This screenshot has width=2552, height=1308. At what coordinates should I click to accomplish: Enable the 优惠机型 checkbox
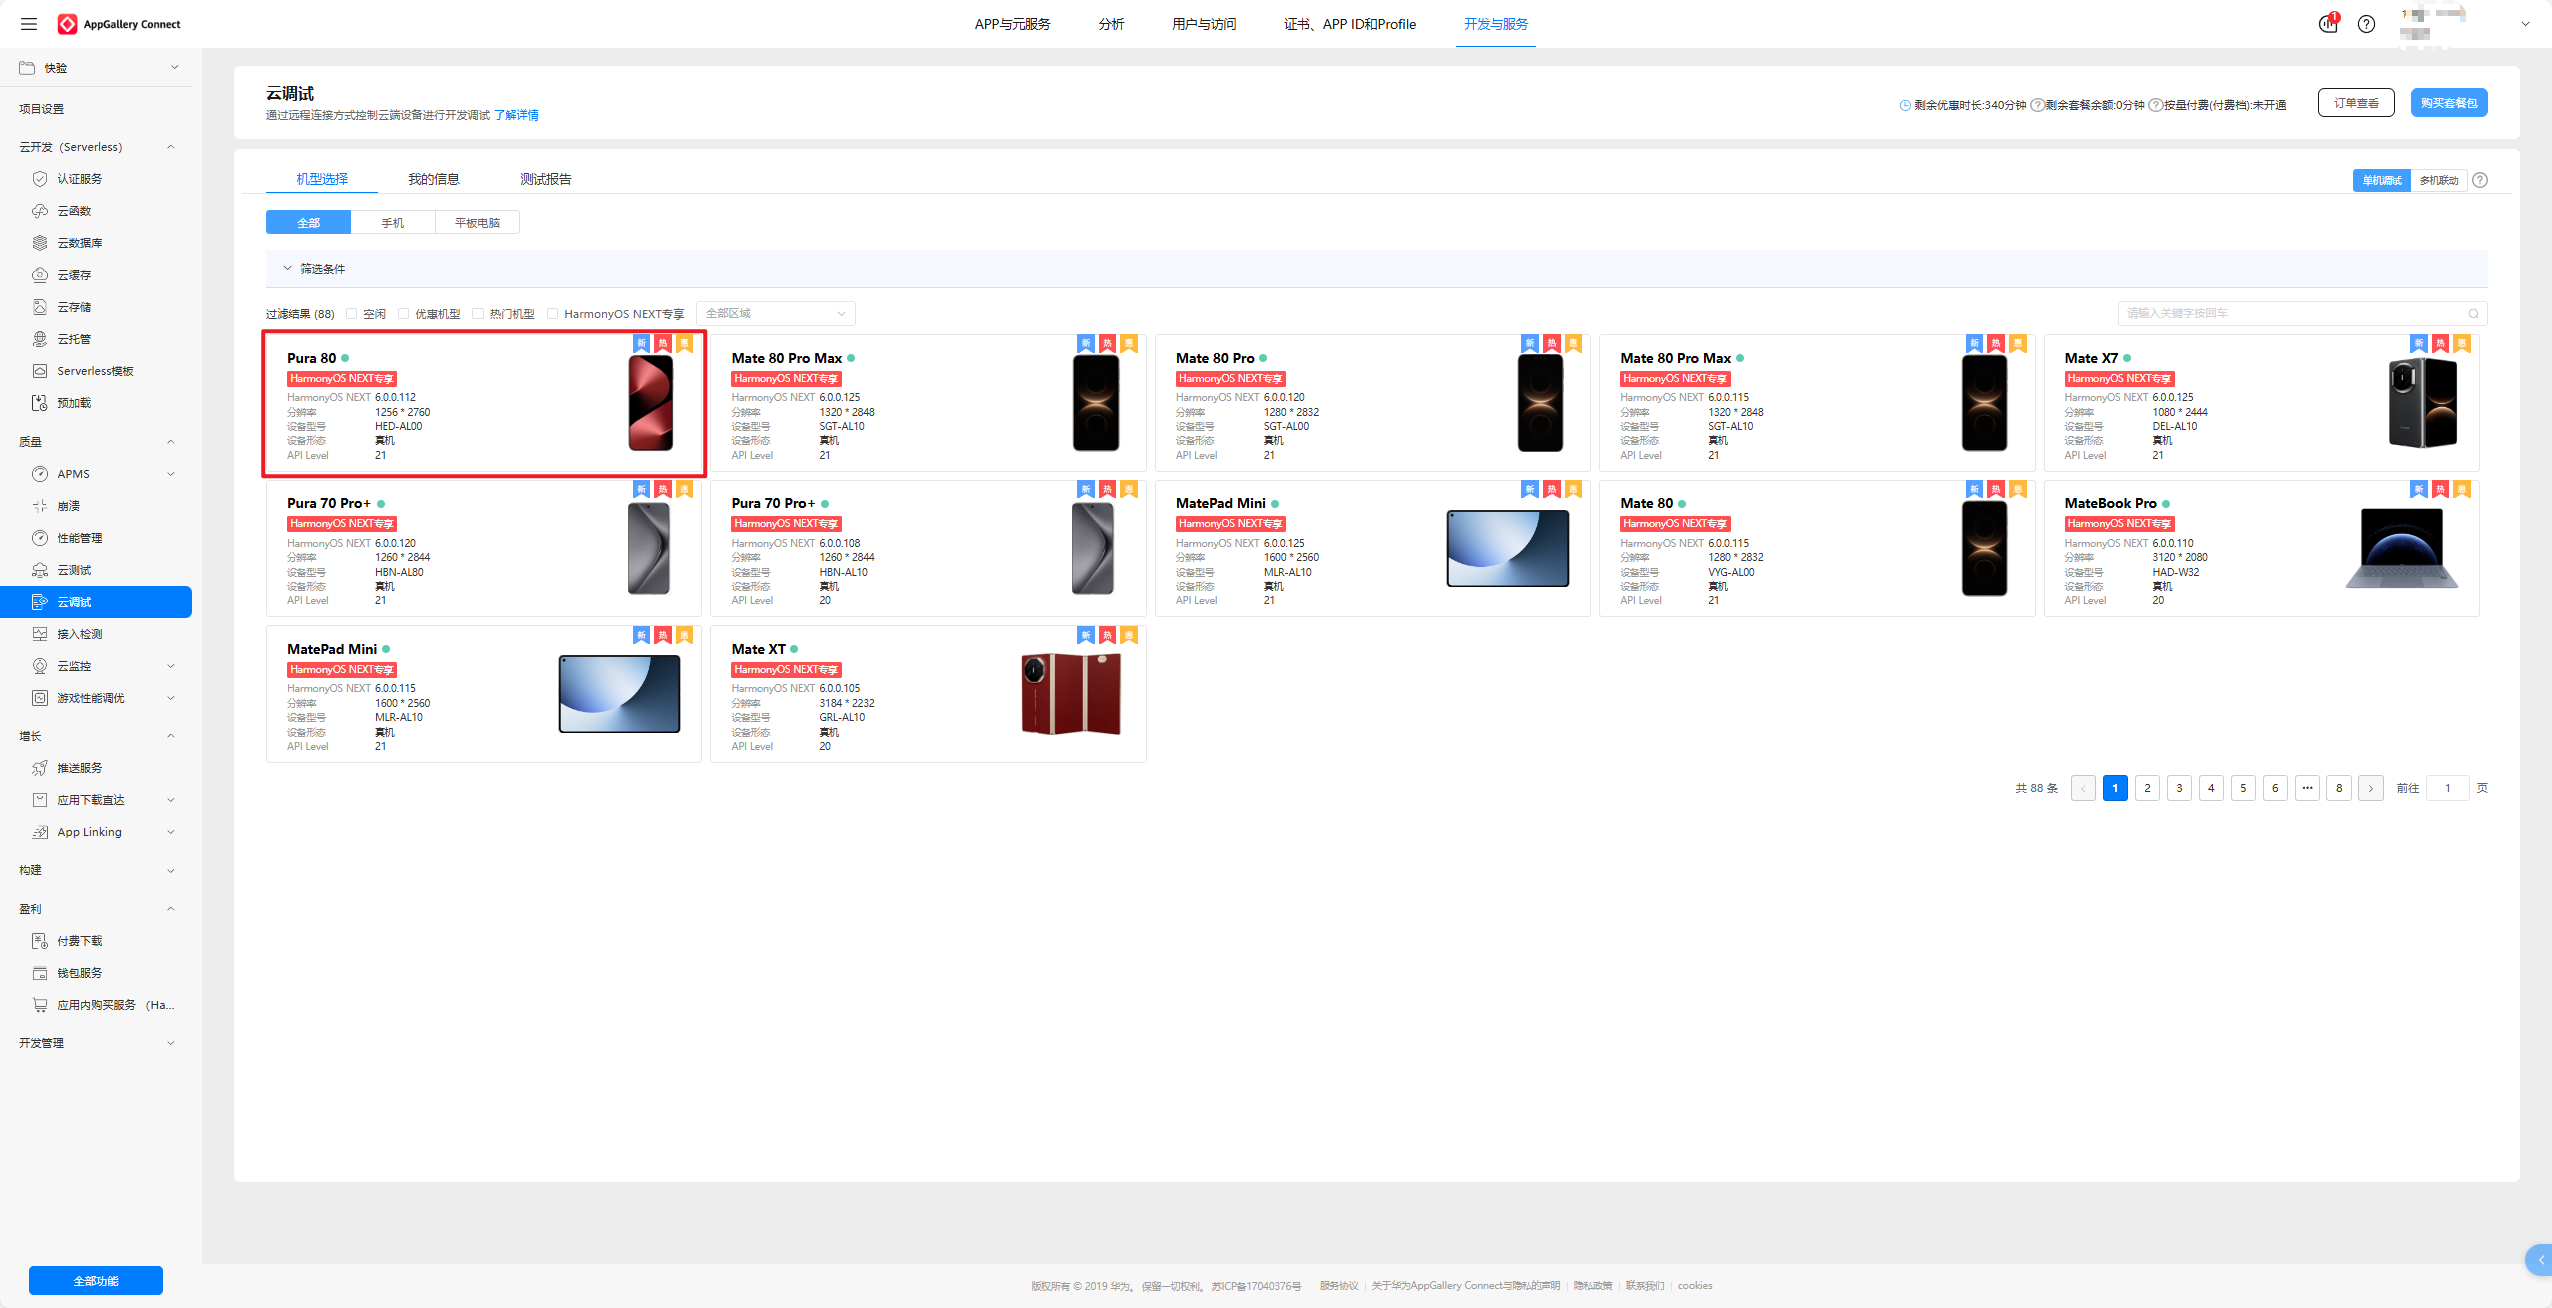(x=404, y=314)
